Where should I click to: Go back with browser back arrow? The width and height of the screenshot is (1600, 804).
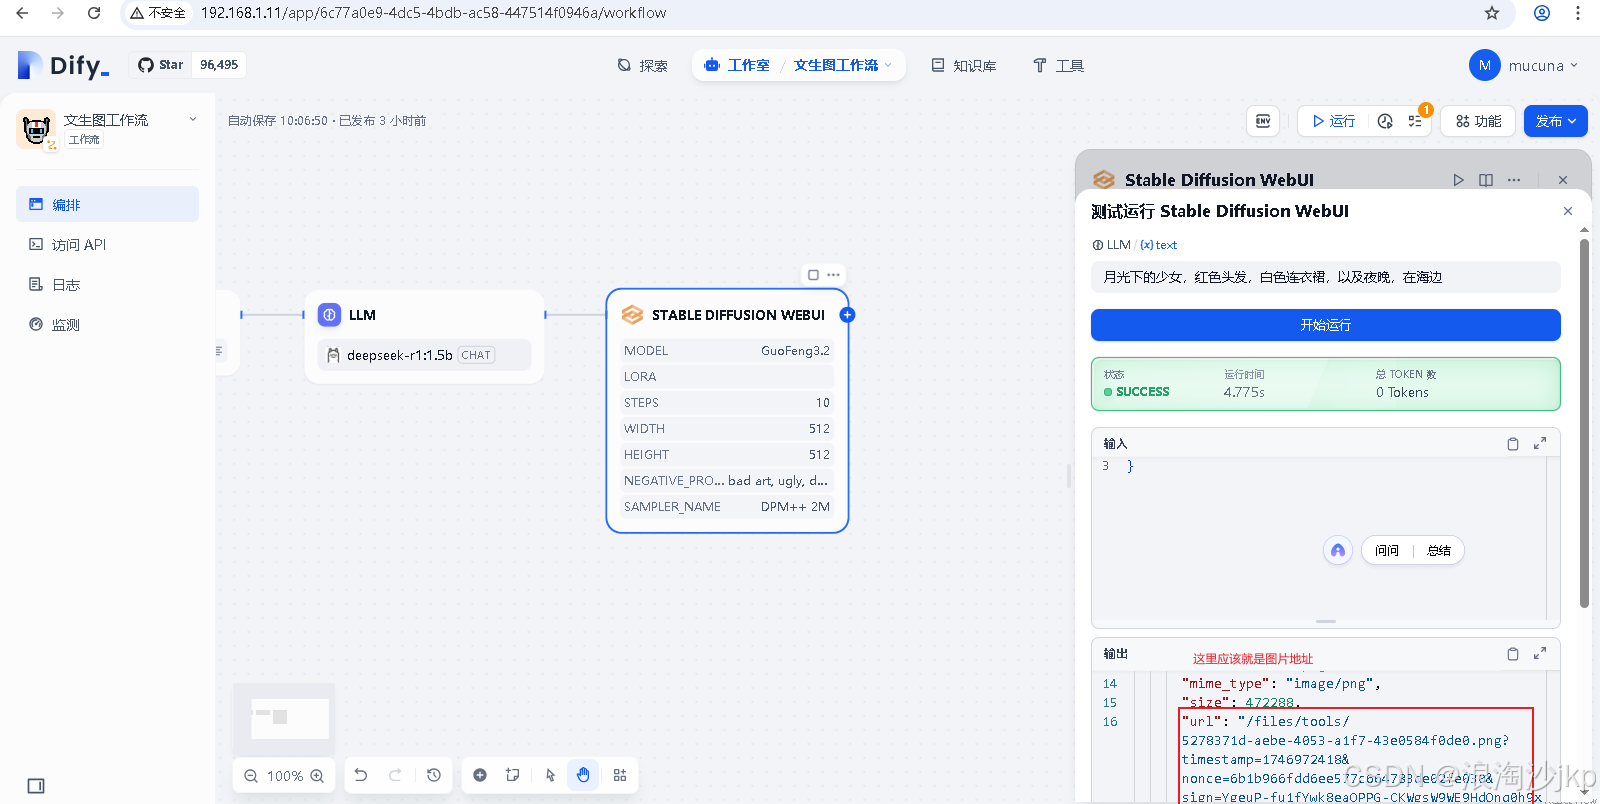pos(22,13)
